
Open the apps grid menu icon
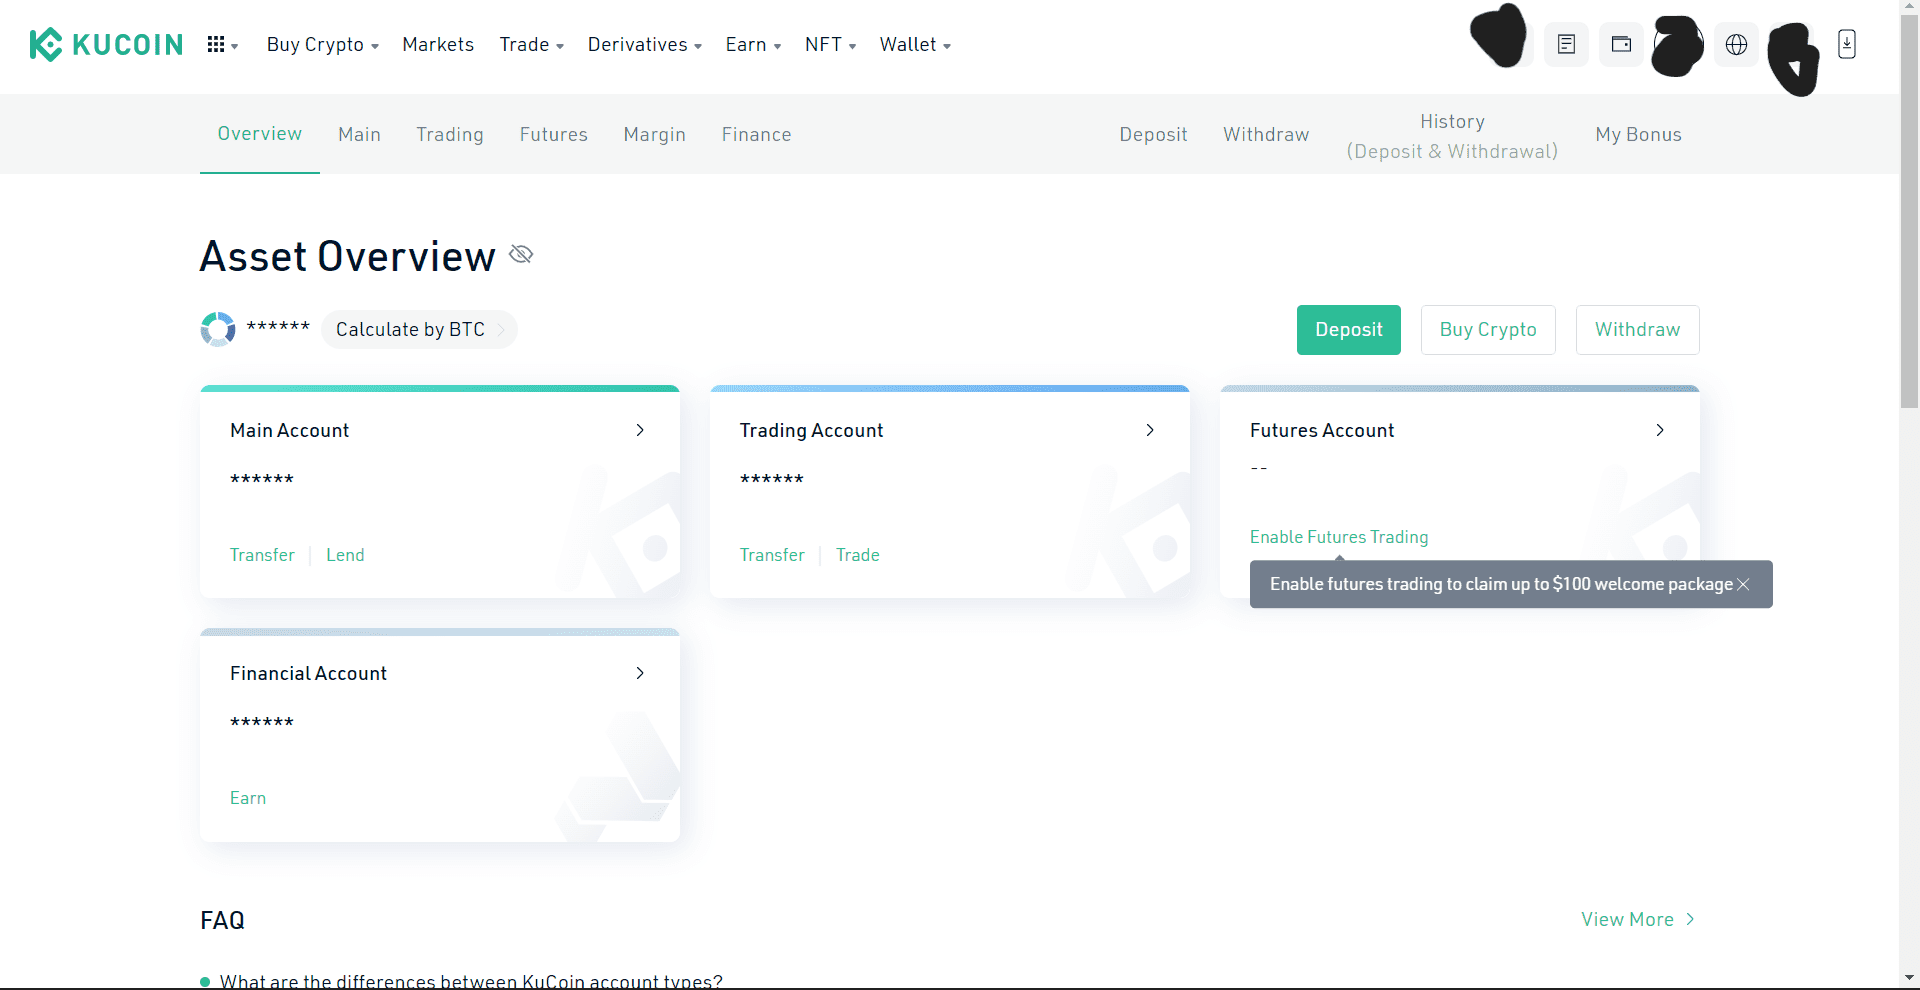pos(216,45)
